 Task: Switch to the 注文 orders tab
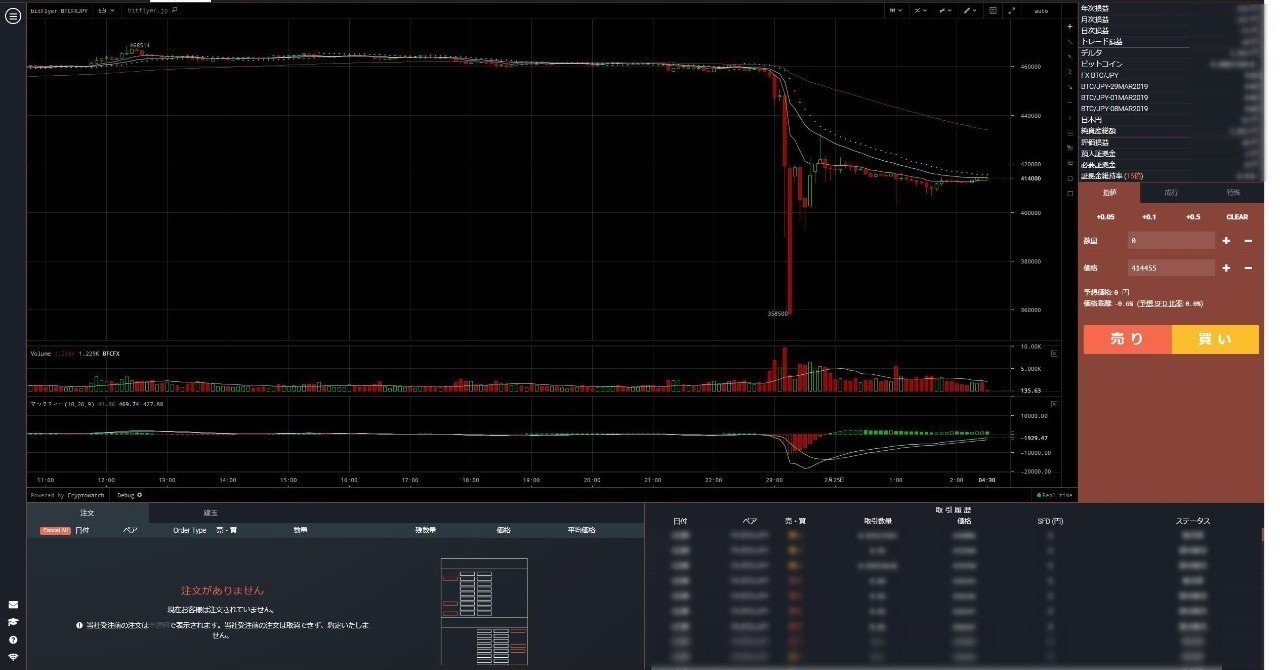(x=87, y=512)
